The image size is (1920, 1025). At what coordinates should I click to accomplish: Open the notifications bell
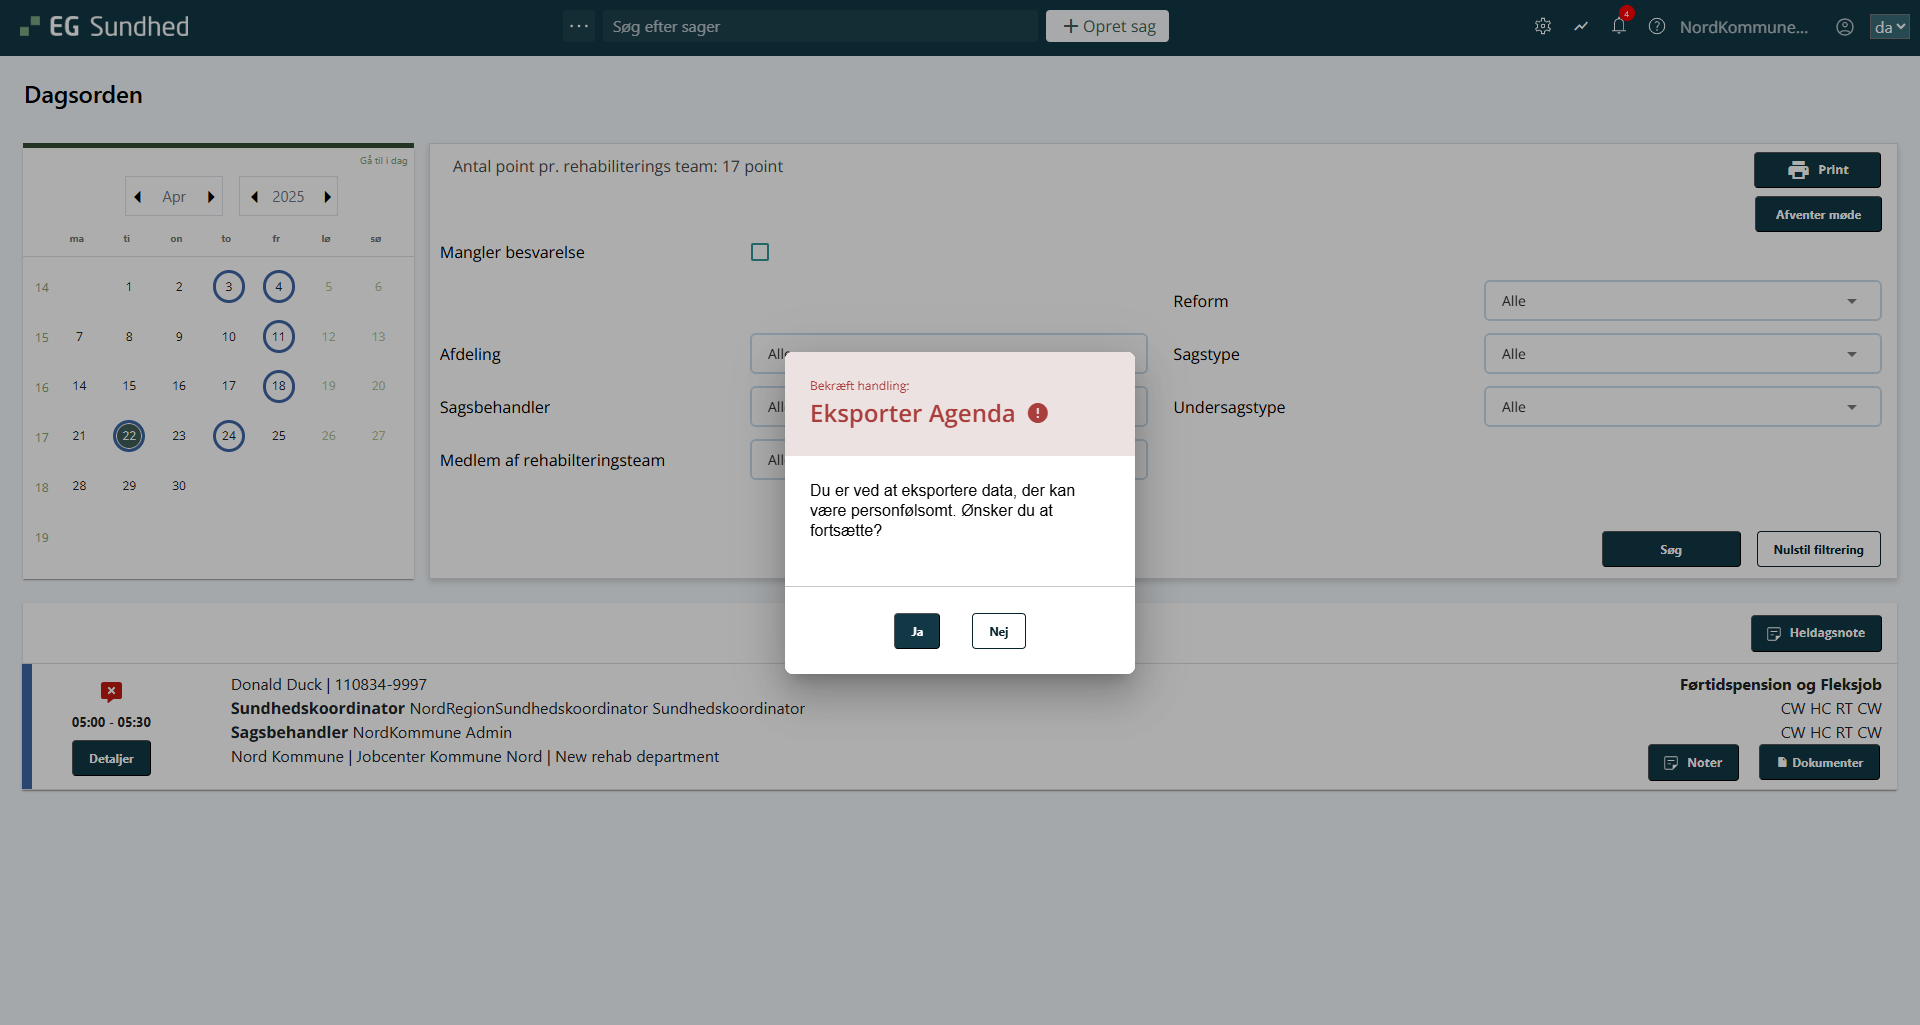(1619, 27)
